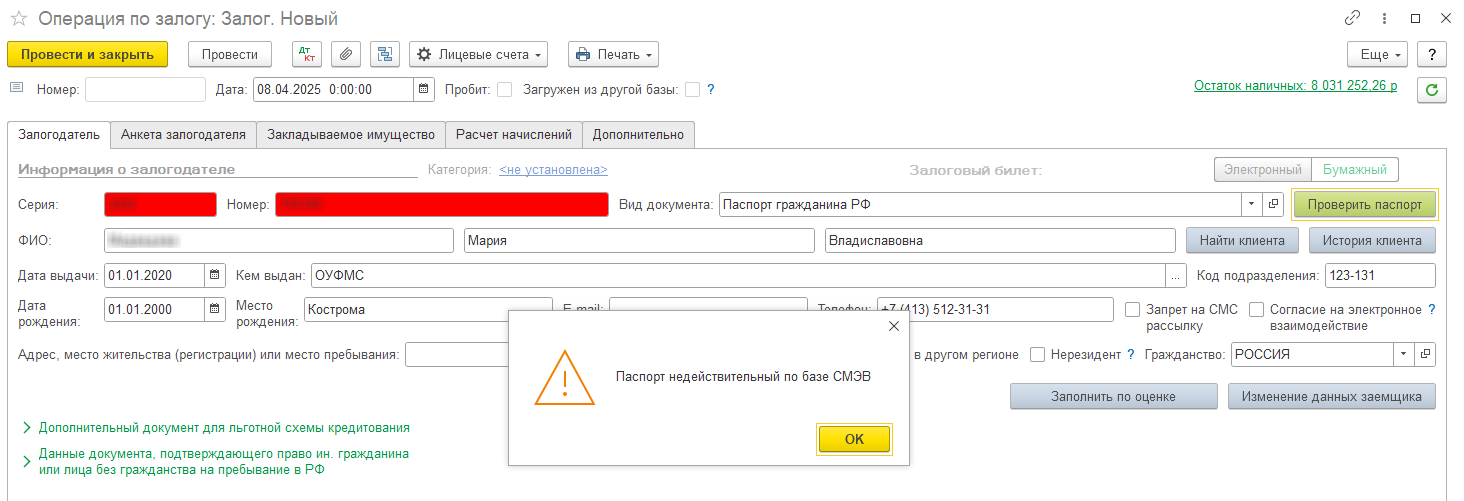
Task: Open Расчет начислений tab
Action: [514, 134]
